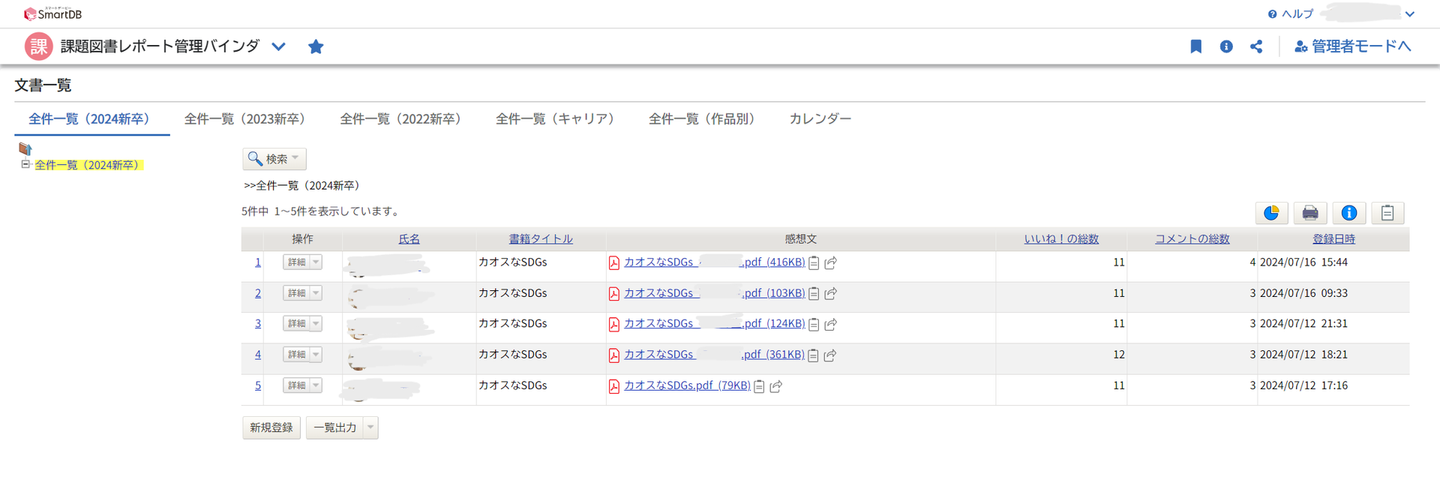Switch to the カレンダー tab
Screen dimensions: 1440x483
(x=820, y=119)
